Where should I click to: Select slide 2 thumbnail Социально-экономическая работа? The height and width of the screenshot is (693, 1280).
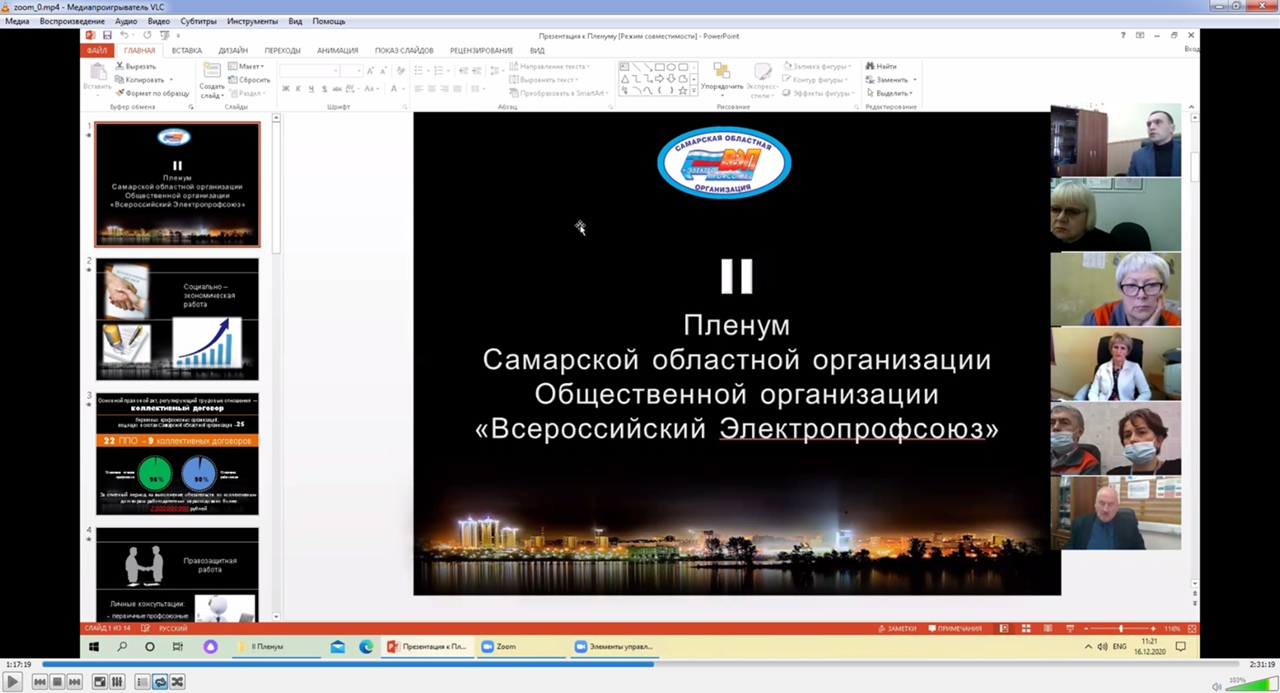[177, 319]
